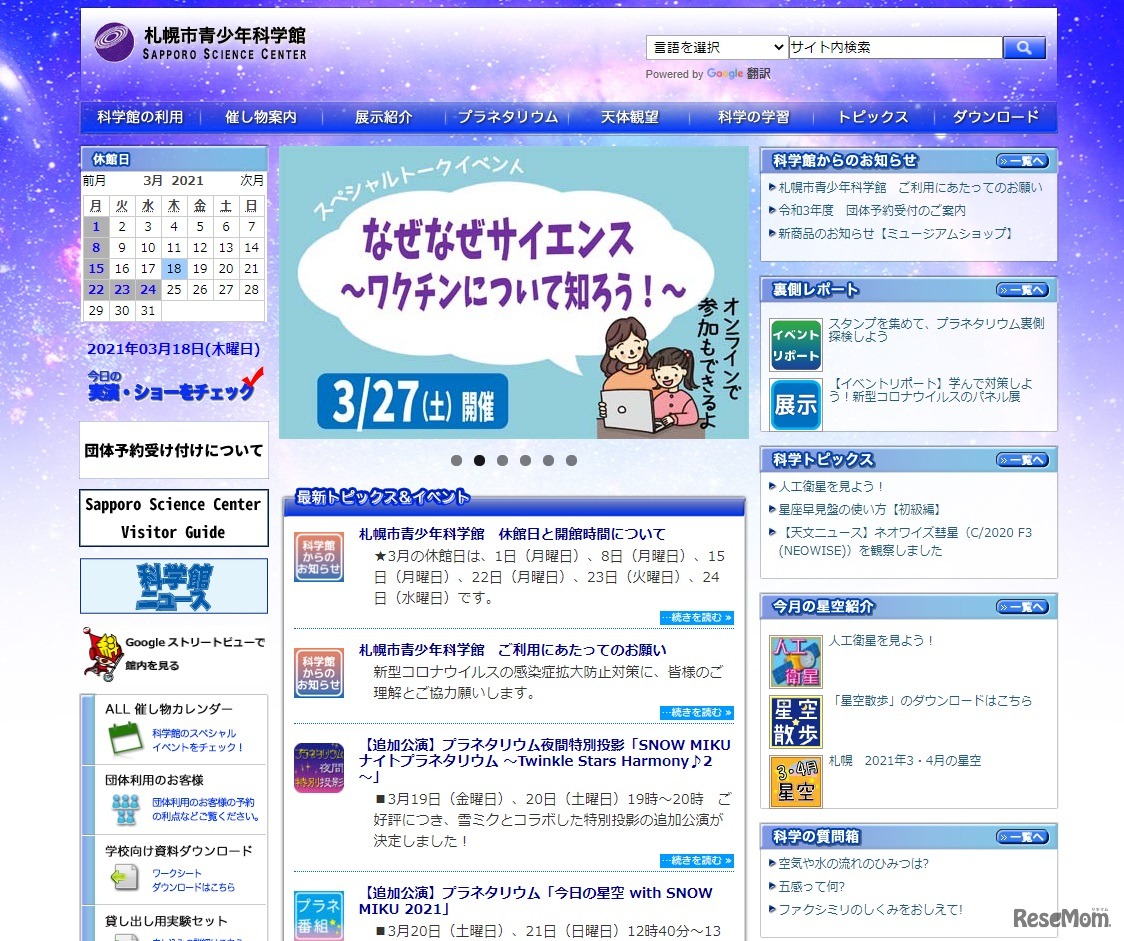Expand 一覧へ in 科学館からのお知らせ
Image resolution: width=1124 pixels, height=941 pixels.
(1022, 161)
